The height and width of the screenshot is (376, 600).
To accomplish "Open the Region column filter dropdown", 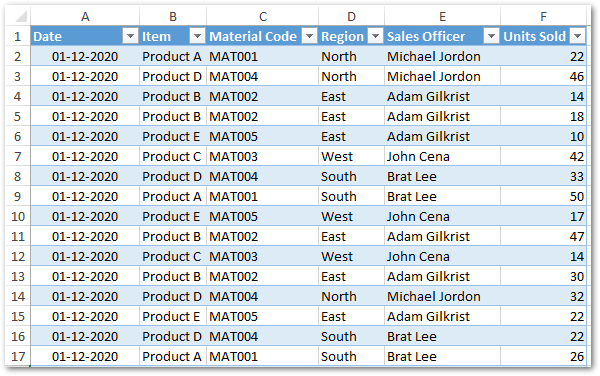I will [x=375, y=36].
